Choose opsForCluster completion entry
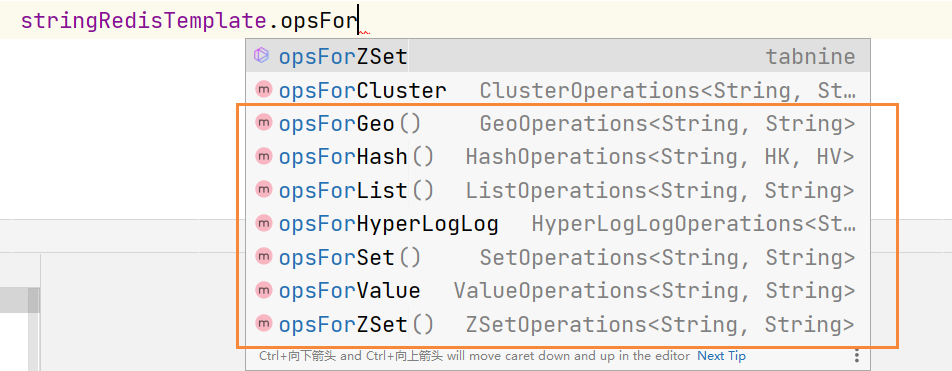Screen dimensions: 952x371 (x=557, y=90)
